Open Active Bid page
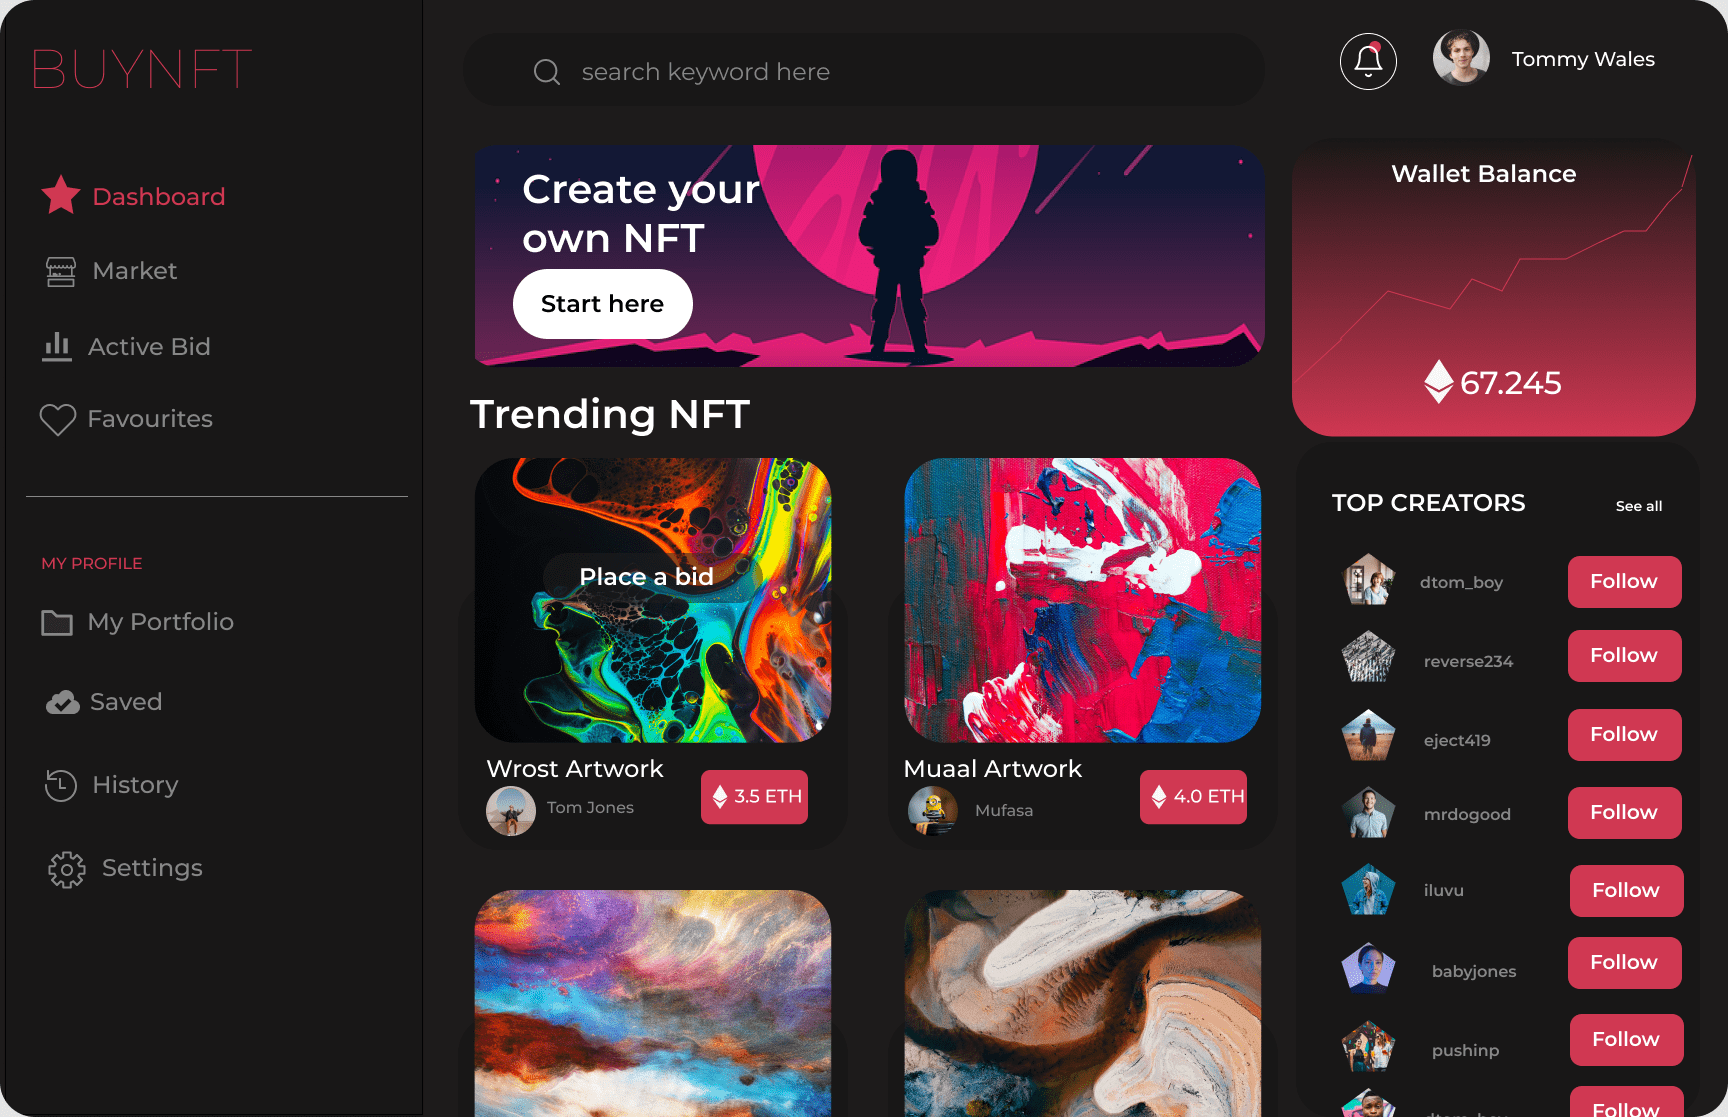Screen dimensions: 1728x1117 (x=127, y=347)
